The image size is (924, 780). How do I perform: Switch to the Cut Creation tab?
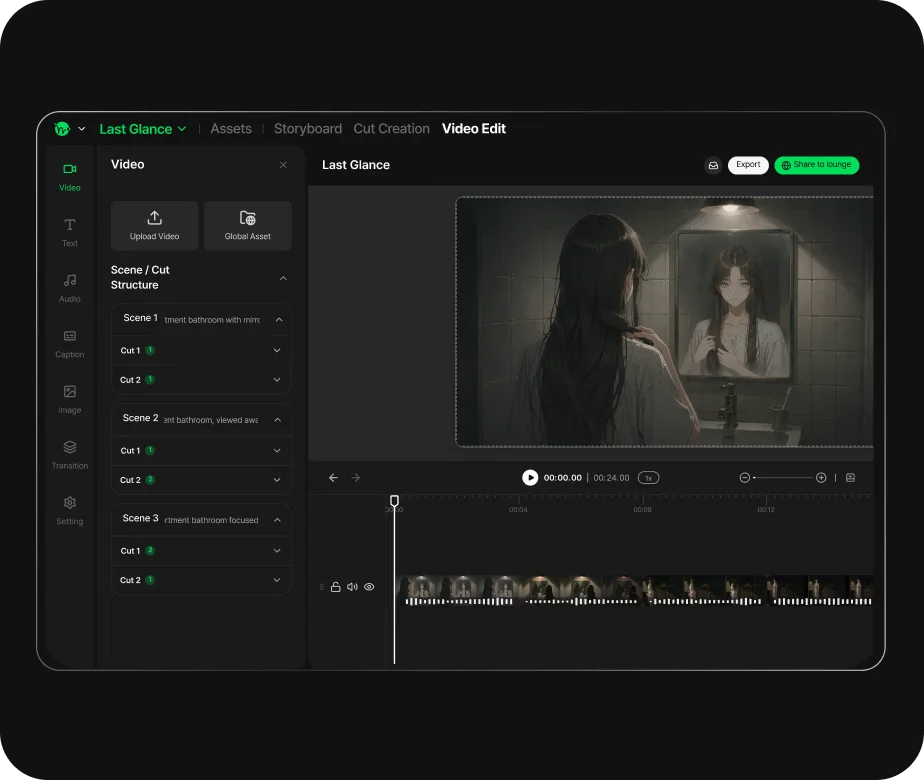391,128
